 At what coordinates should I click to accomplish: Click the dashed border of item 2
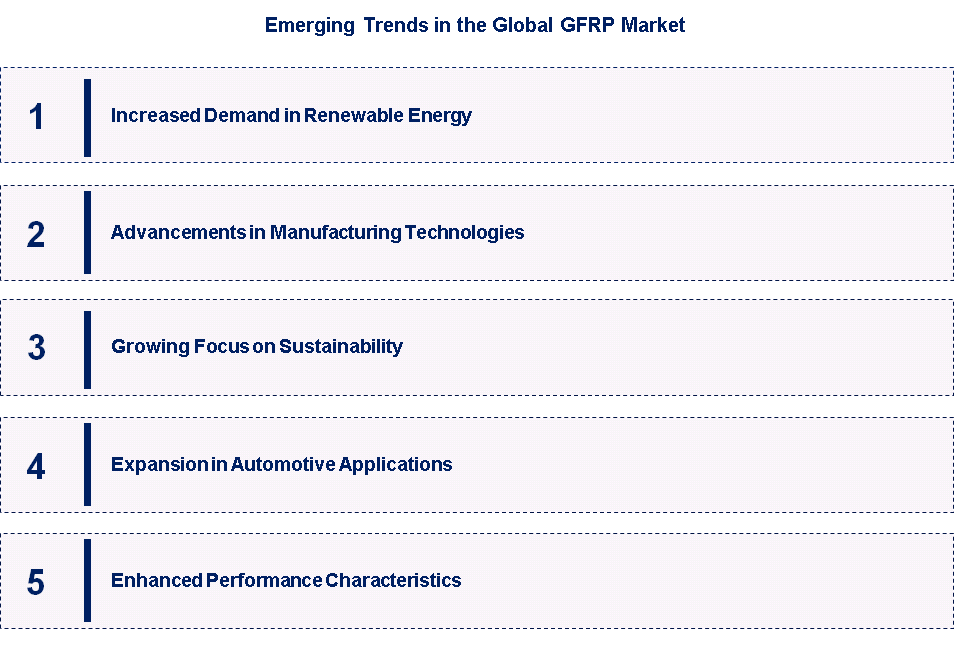477,187
